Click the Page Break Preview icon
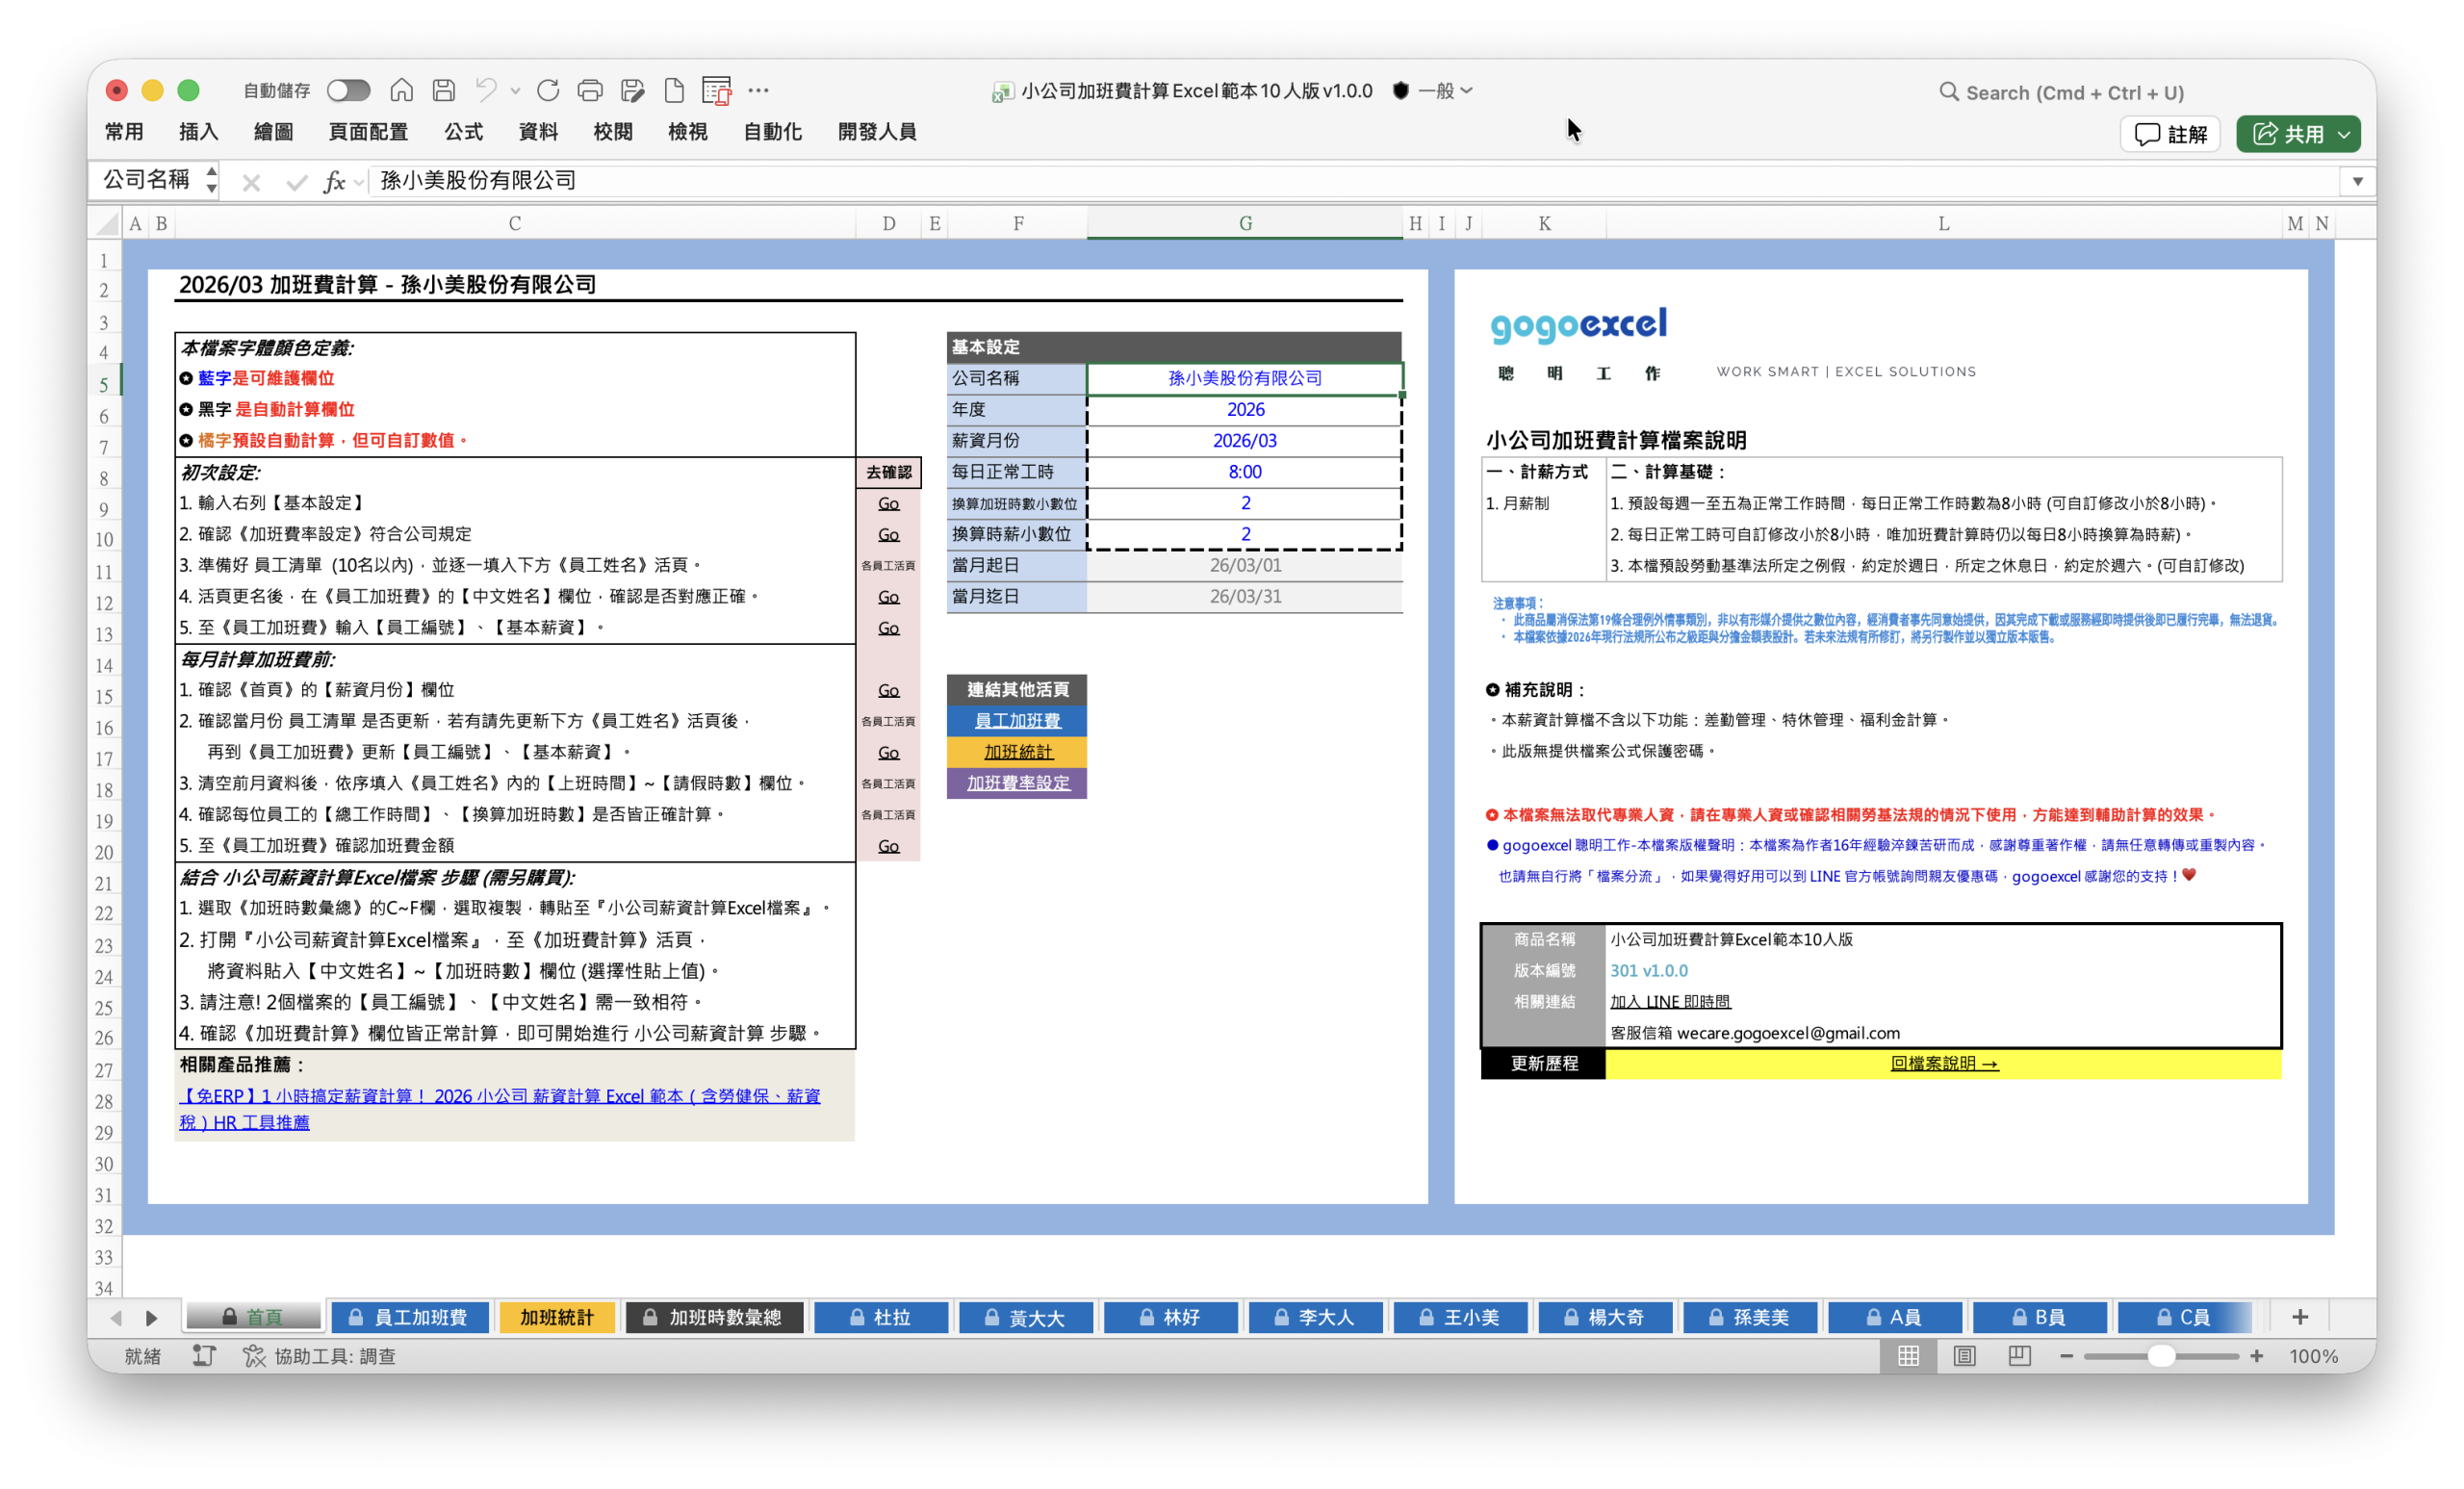Image resolution: width=2464 pixels, height=1489 pixels. tap(2019, 1356)
